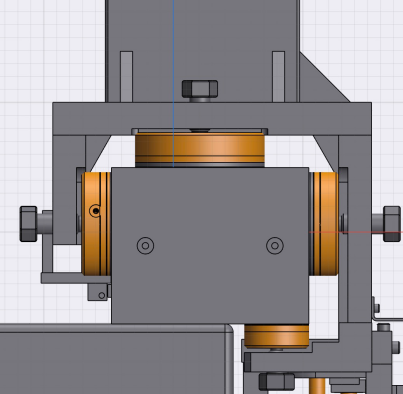
Task: Click the right side hex bolt head
Action: click(x=392, y=224)
